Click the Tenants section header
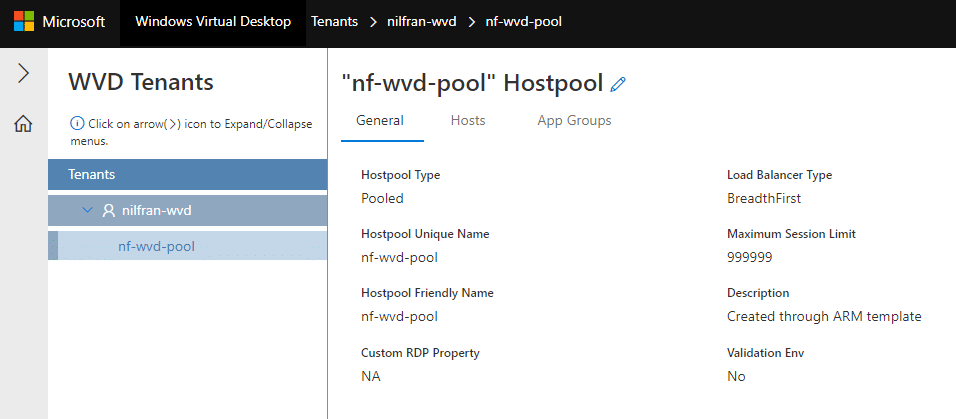 [x=187, y=174]
